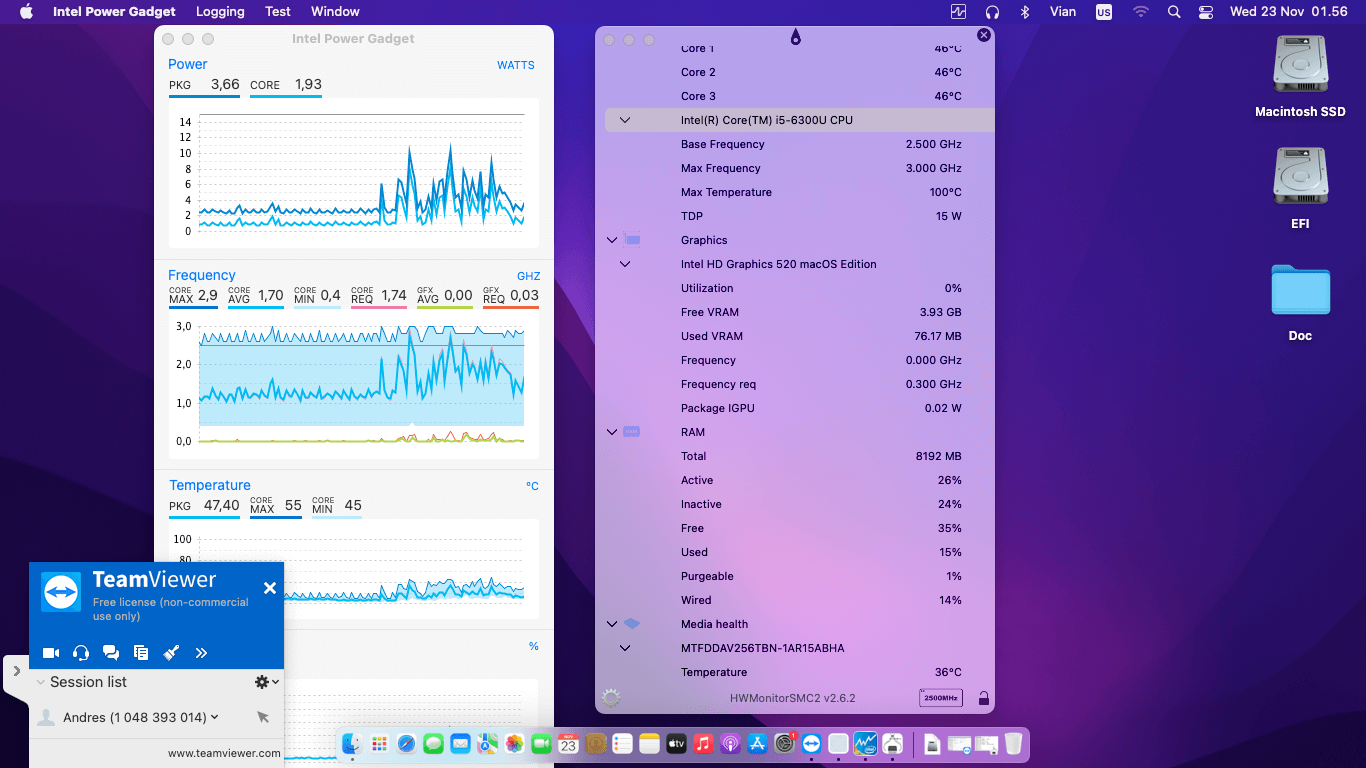
Task: Select the TeamViewer whiteboard brush icon
Action: [x=171, y=652]
